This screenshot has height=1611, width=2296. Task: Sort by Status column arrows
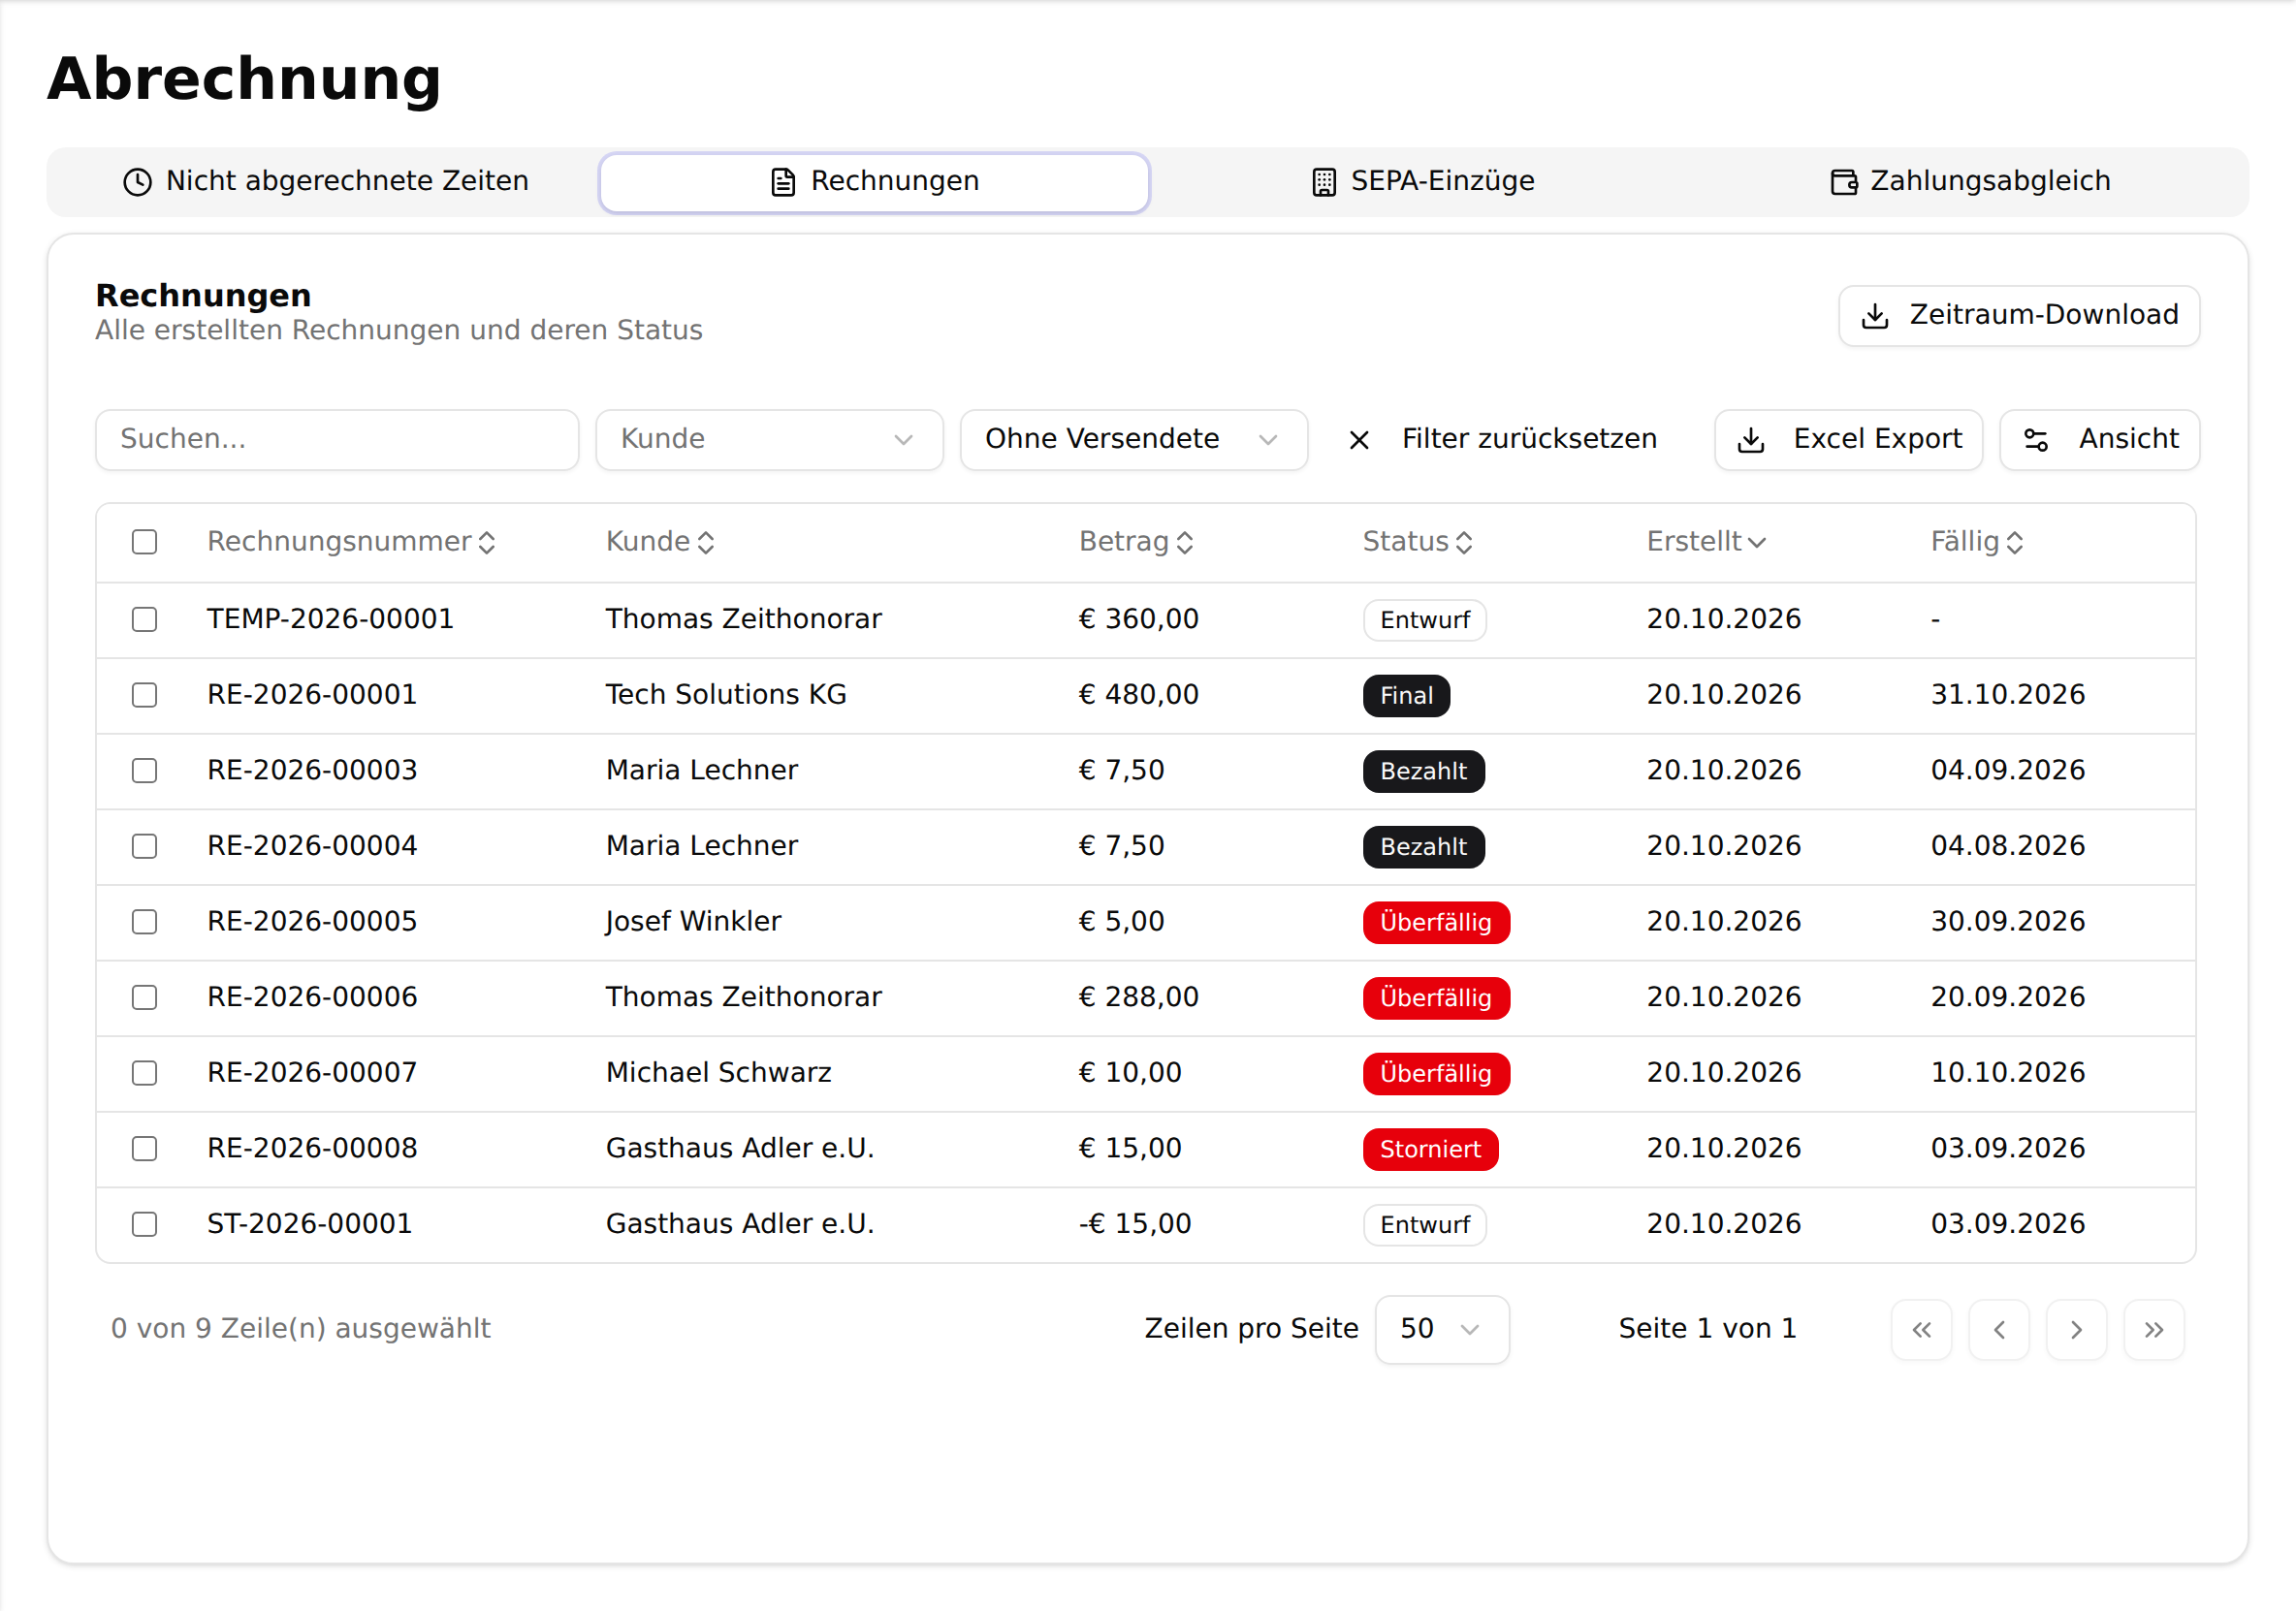click(x=1464, y=543)
